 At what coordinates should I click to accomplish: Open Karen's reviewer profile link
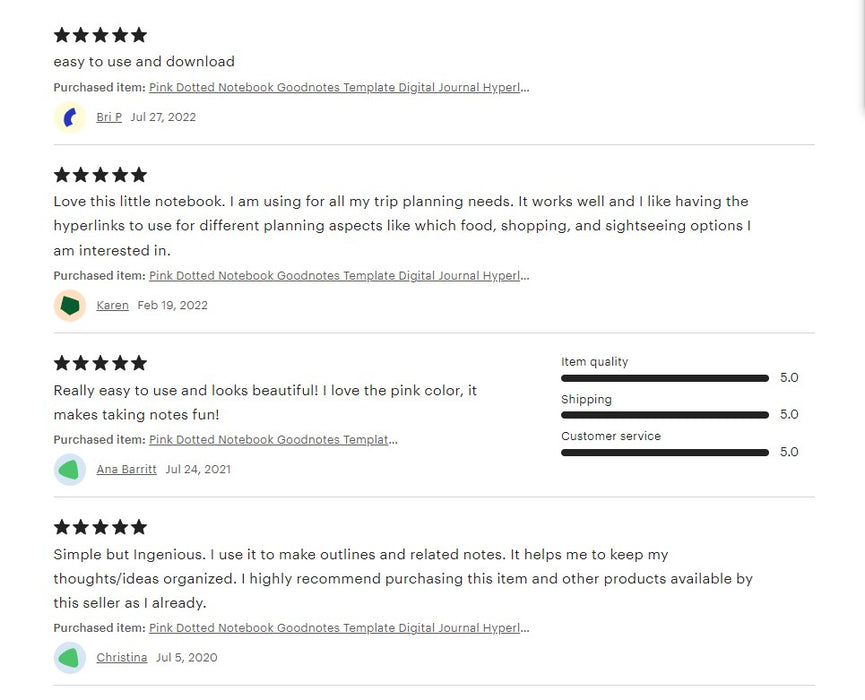pos(112,305)
